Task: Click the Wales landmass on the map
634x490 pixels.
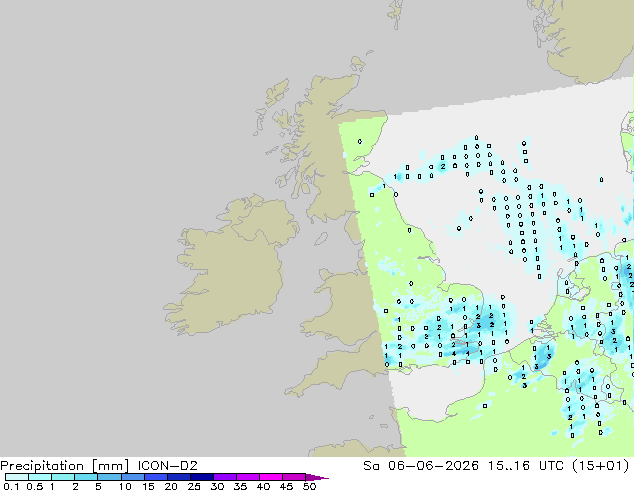Action: [344, 307]
